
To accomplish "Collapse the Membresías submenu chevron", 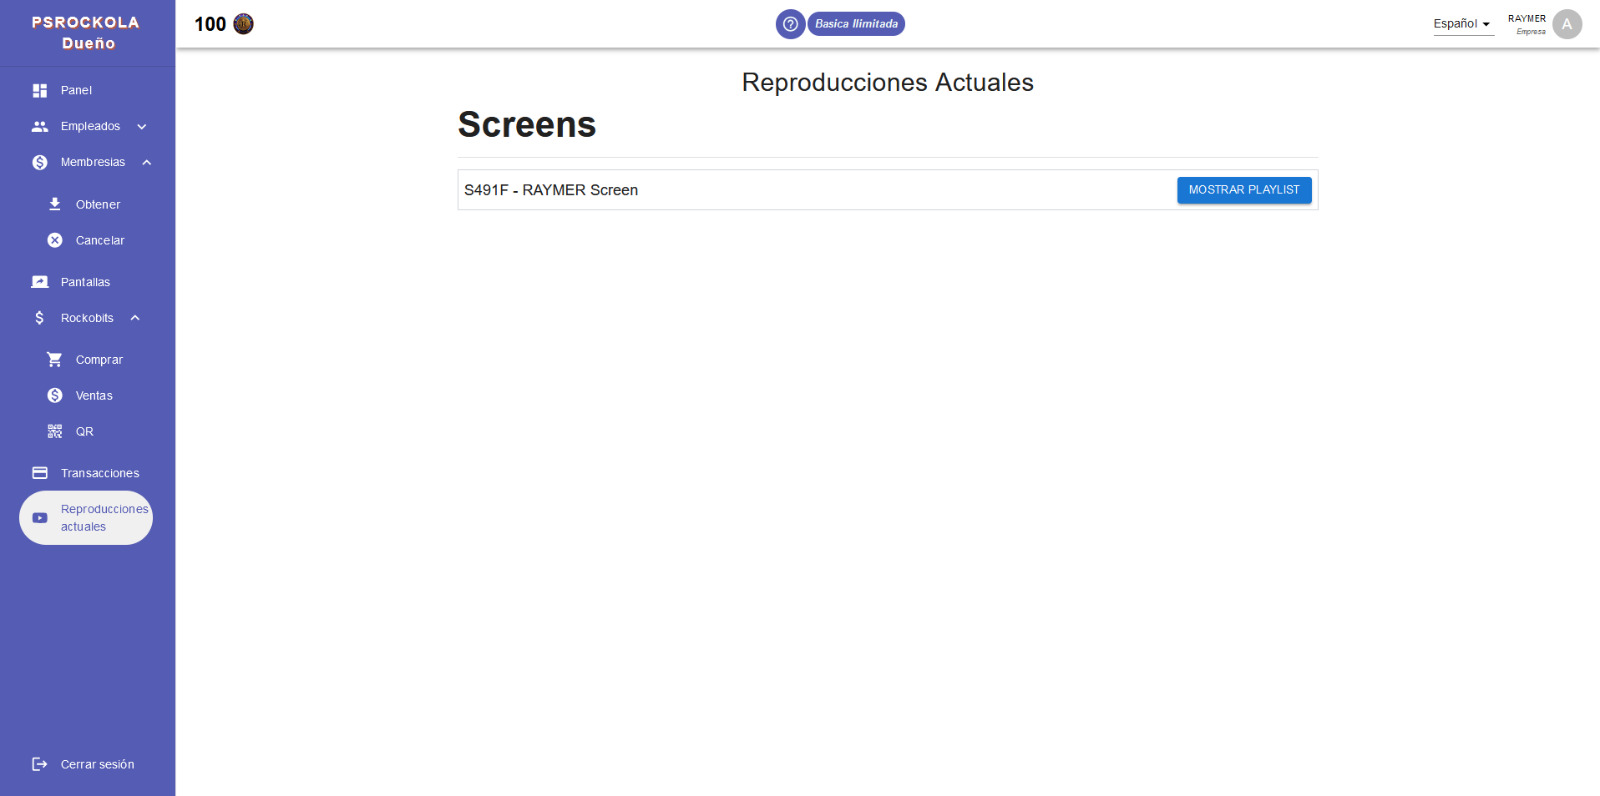I will pyautogui.click(x=147, y=162).
